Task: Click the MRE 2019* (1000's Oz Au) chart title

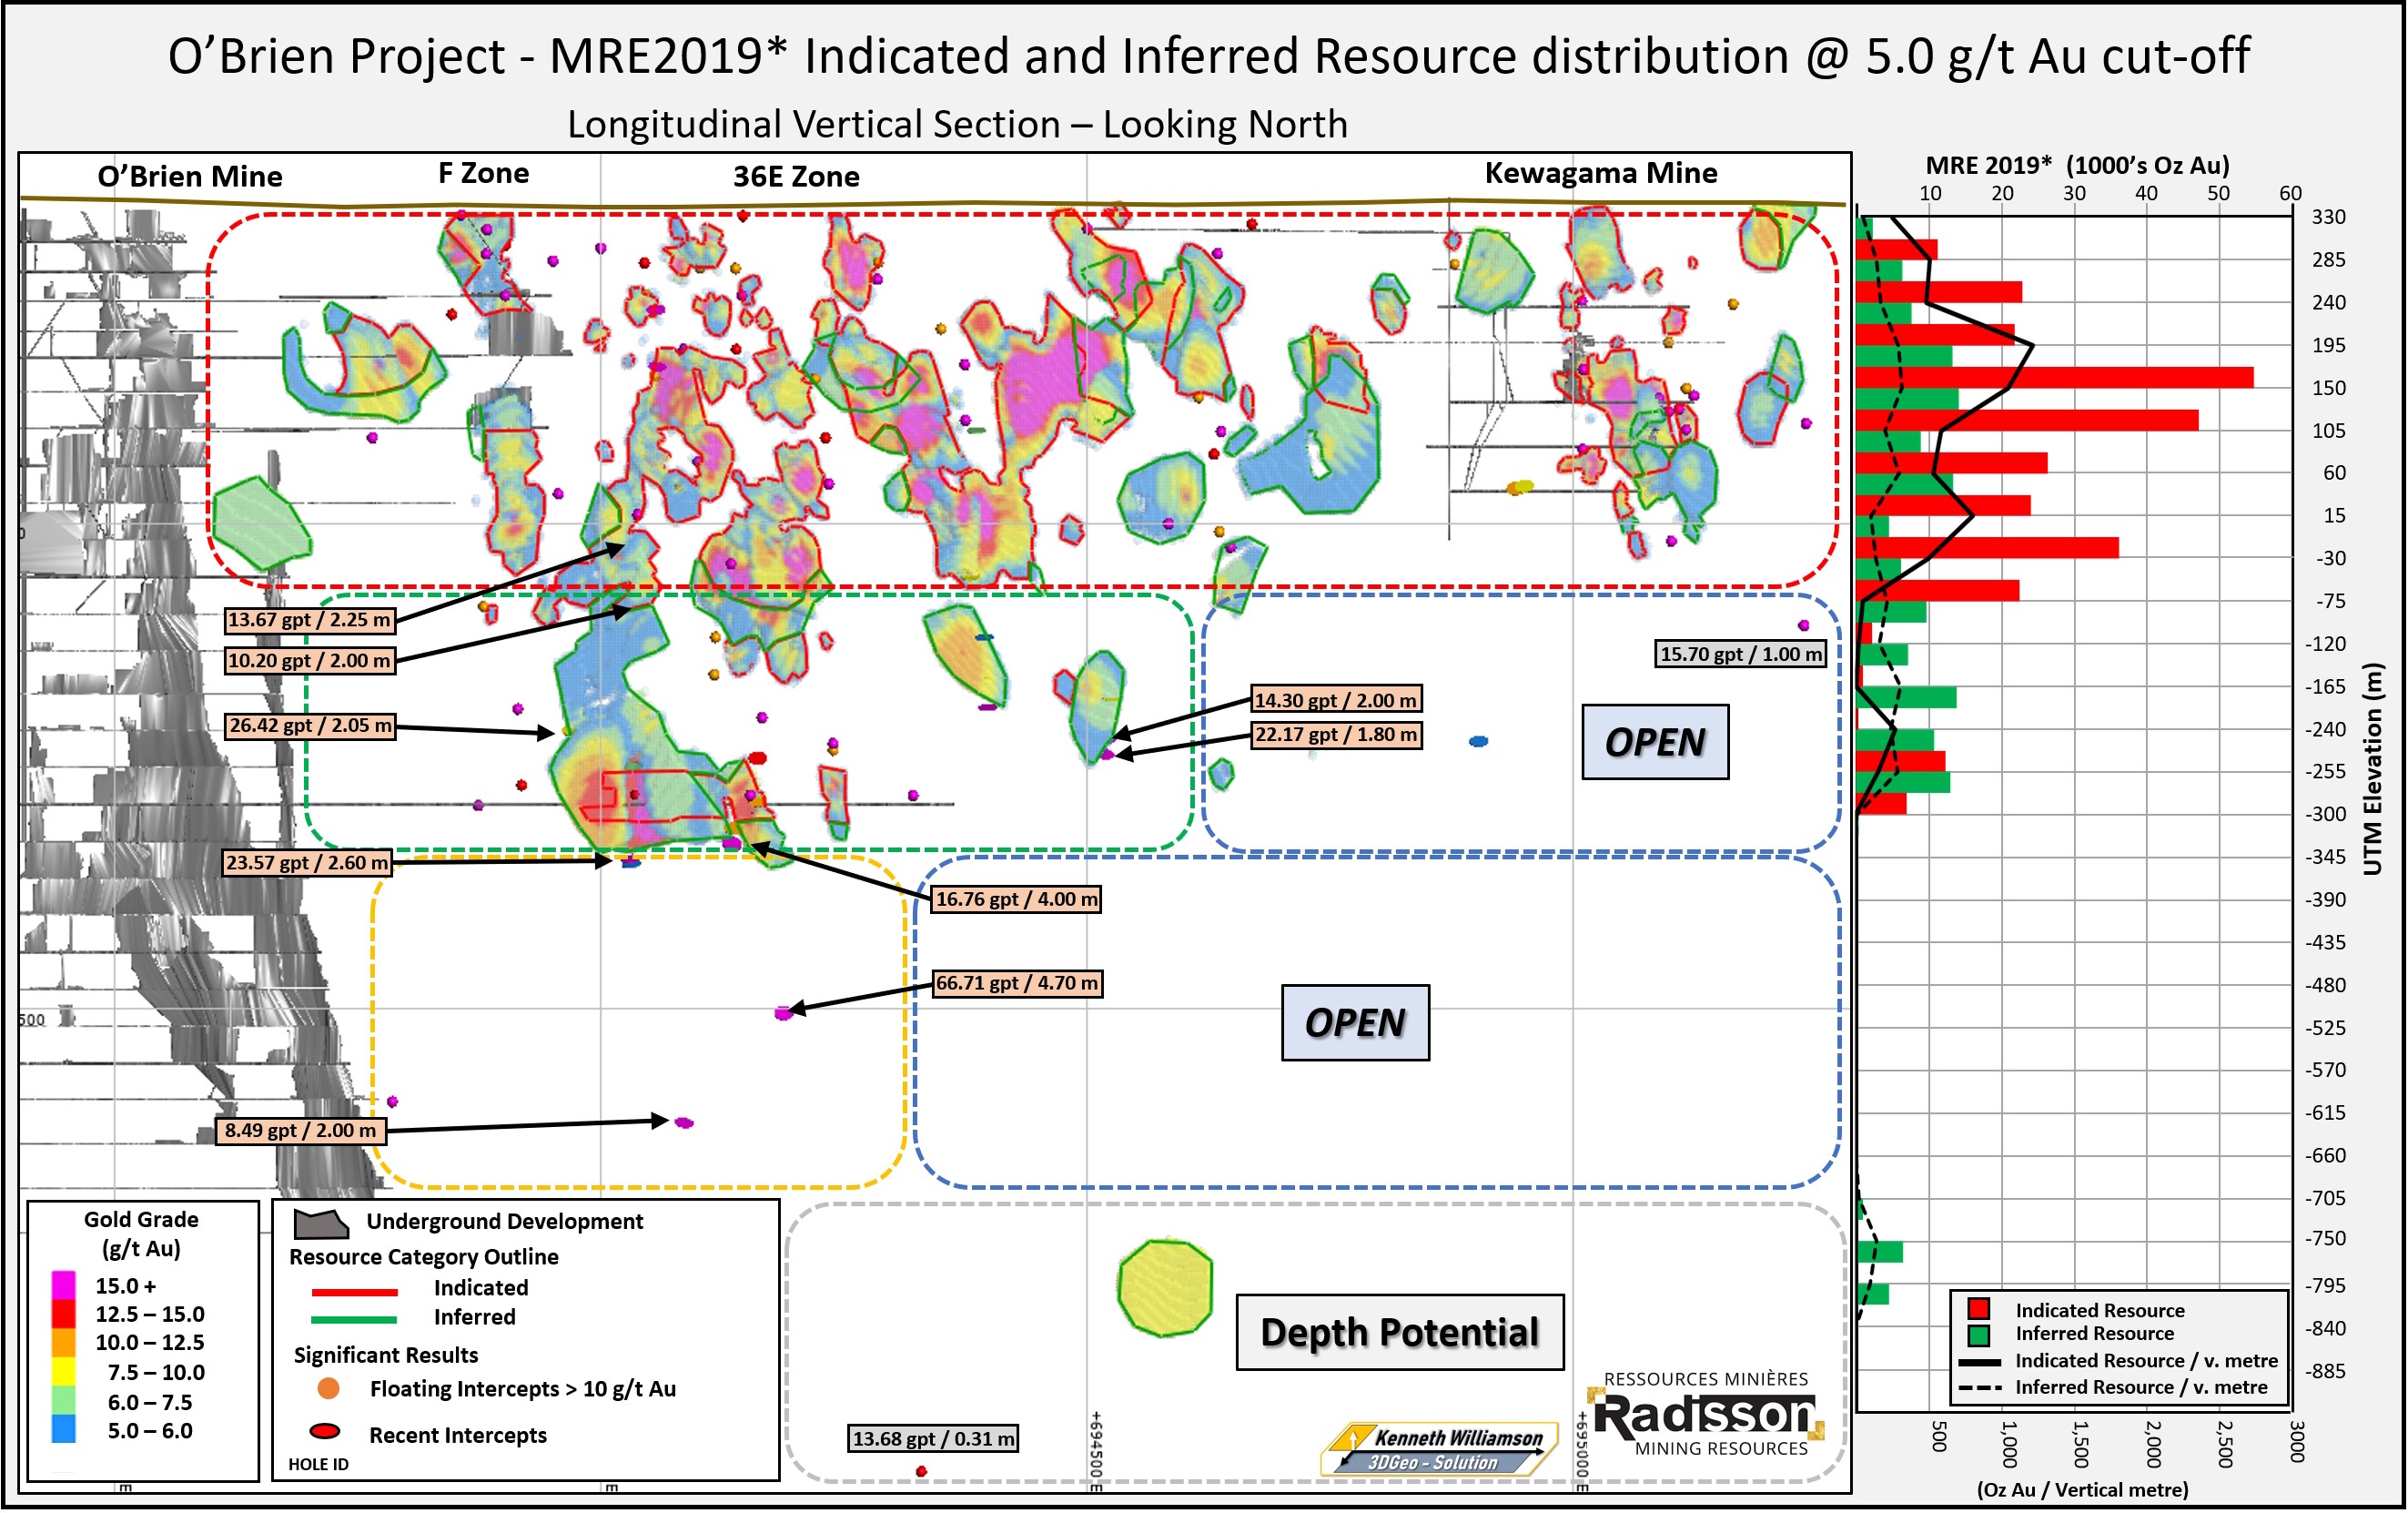Action: [2078, 165]
